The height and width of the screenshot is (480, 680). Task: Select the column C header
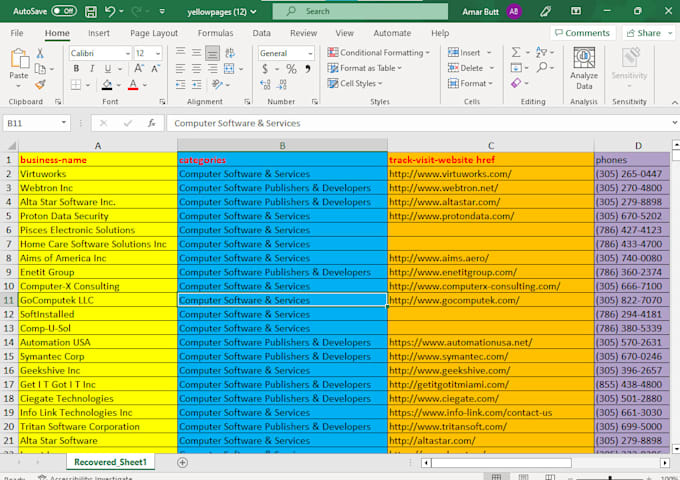point(490,146)
